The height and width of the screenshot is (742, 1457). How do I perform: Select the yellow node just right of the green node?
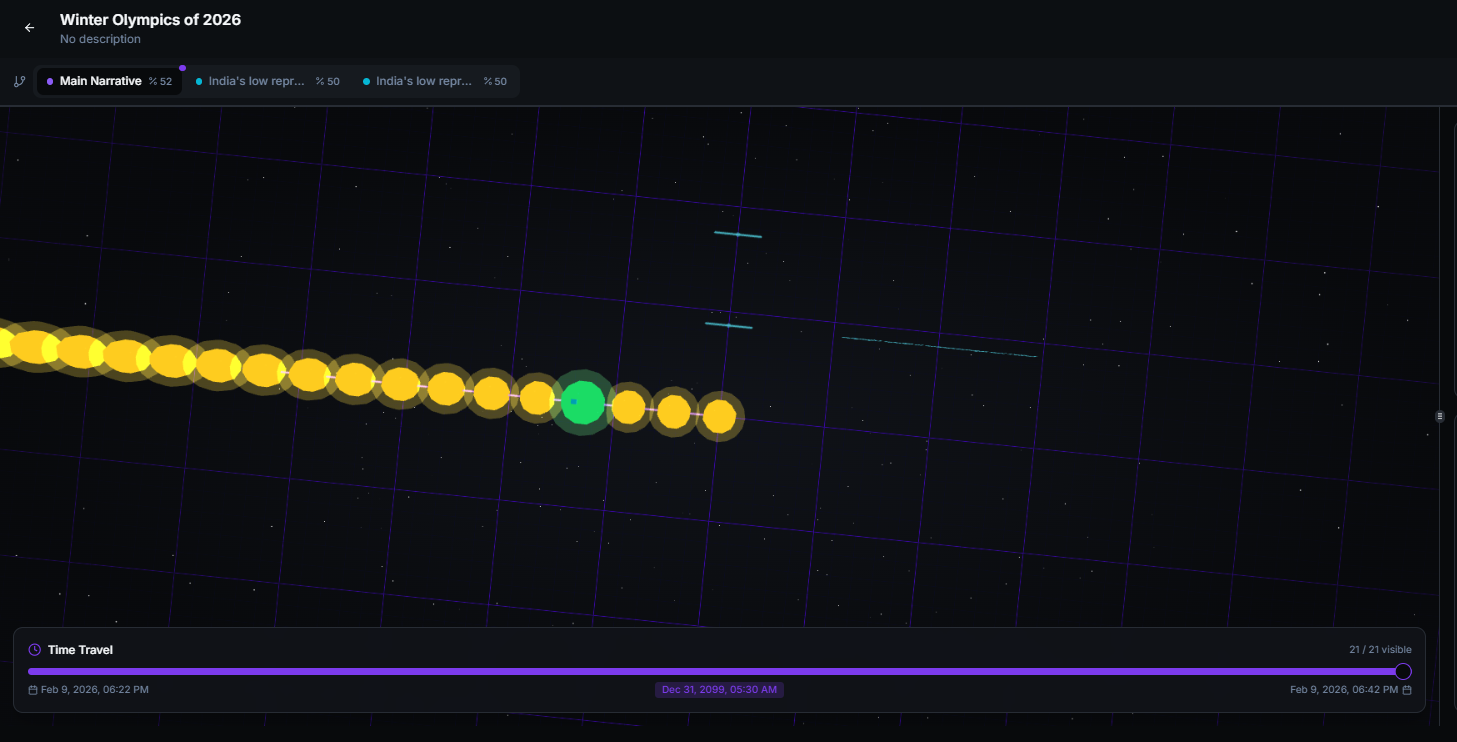click(x=628, y=407)
